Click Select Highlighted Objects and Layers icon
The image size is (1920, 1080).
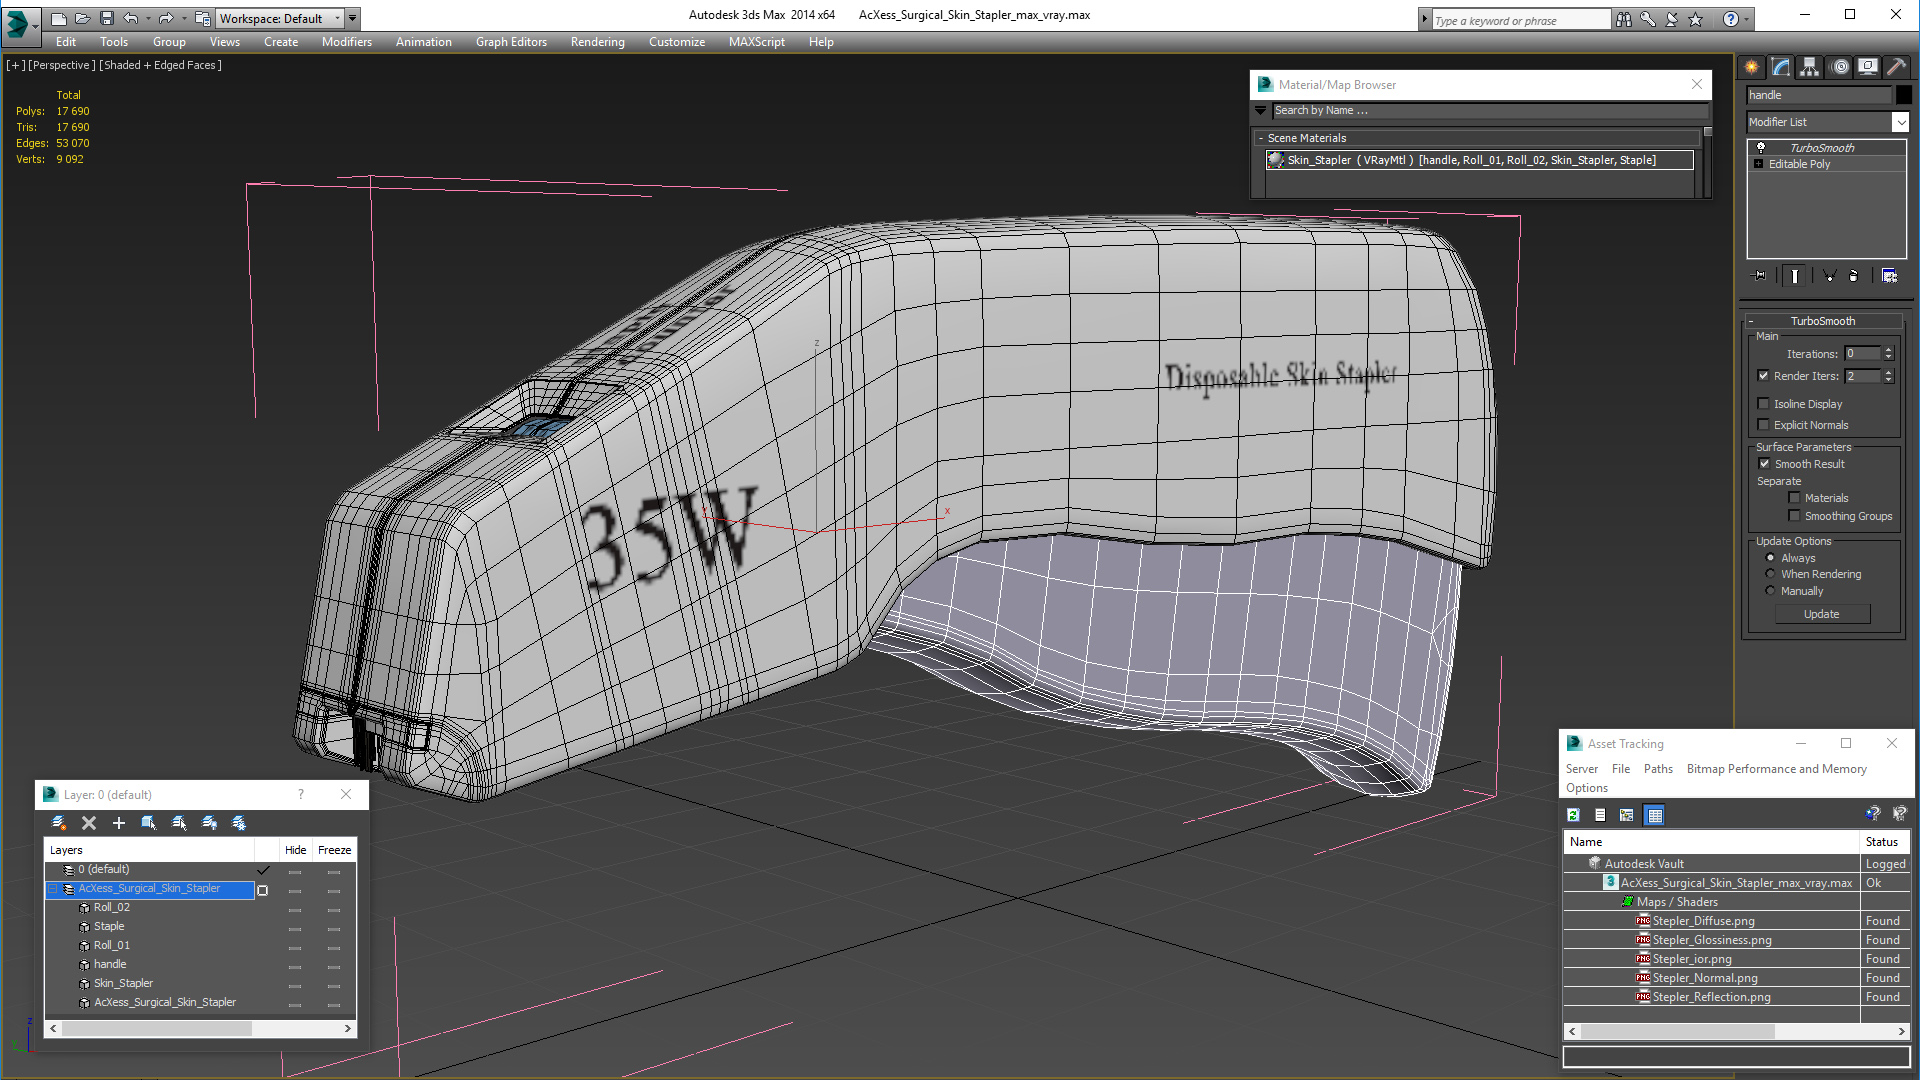tap(149, 823)
